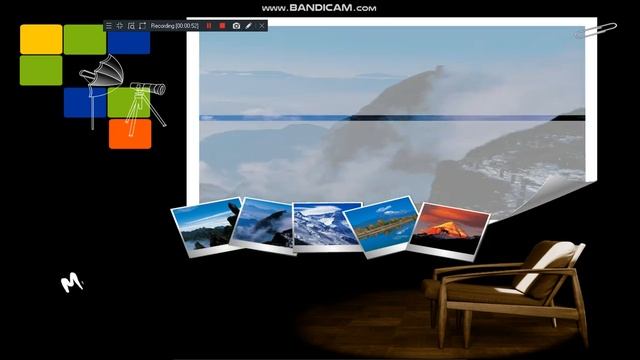640x360 pixels.
Task: Click the telescope on tripod icon
Action: click(146, 107)
